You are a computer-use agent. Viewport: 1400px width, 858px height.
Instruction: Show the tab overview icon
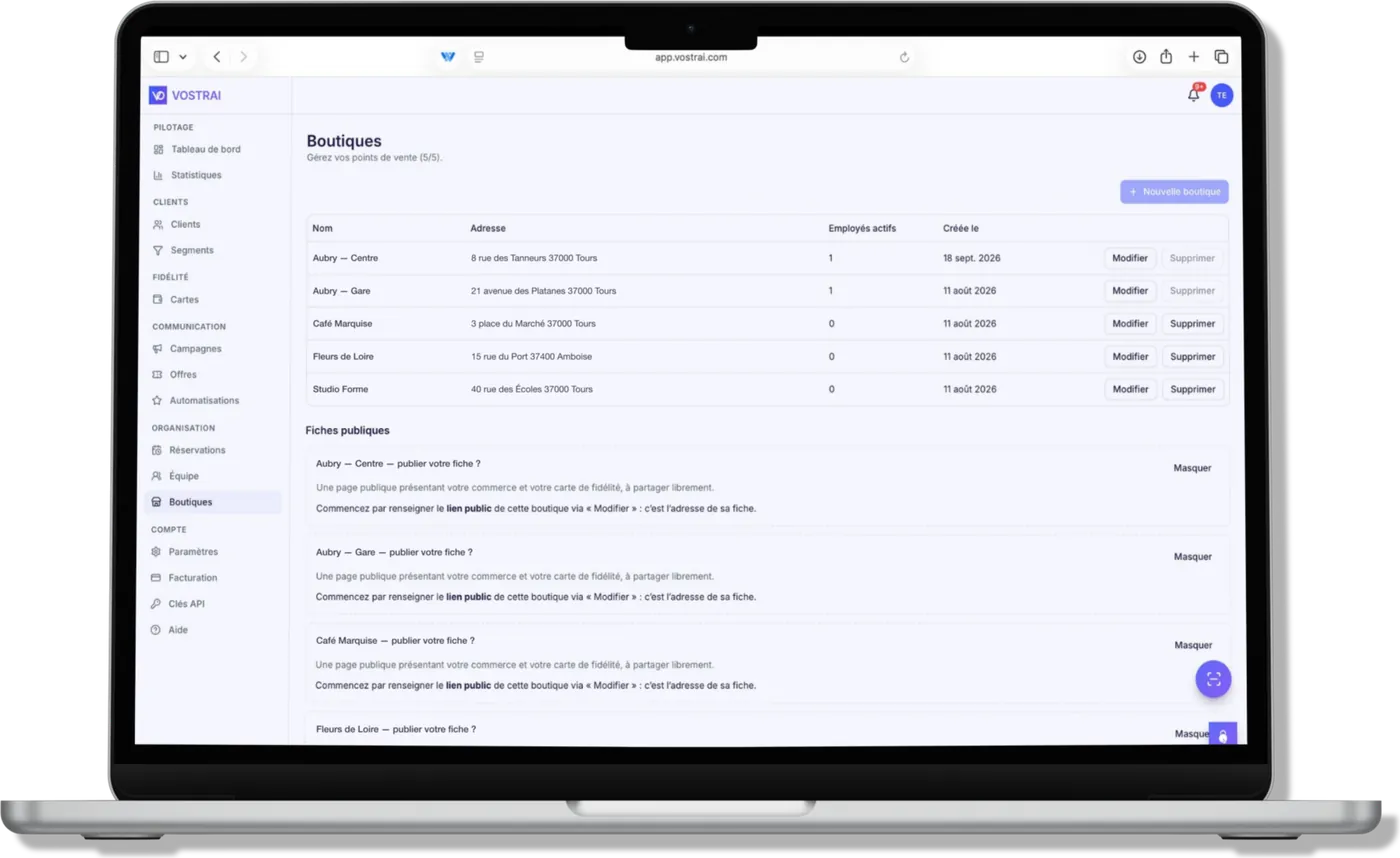click(x=1221, y=57)
